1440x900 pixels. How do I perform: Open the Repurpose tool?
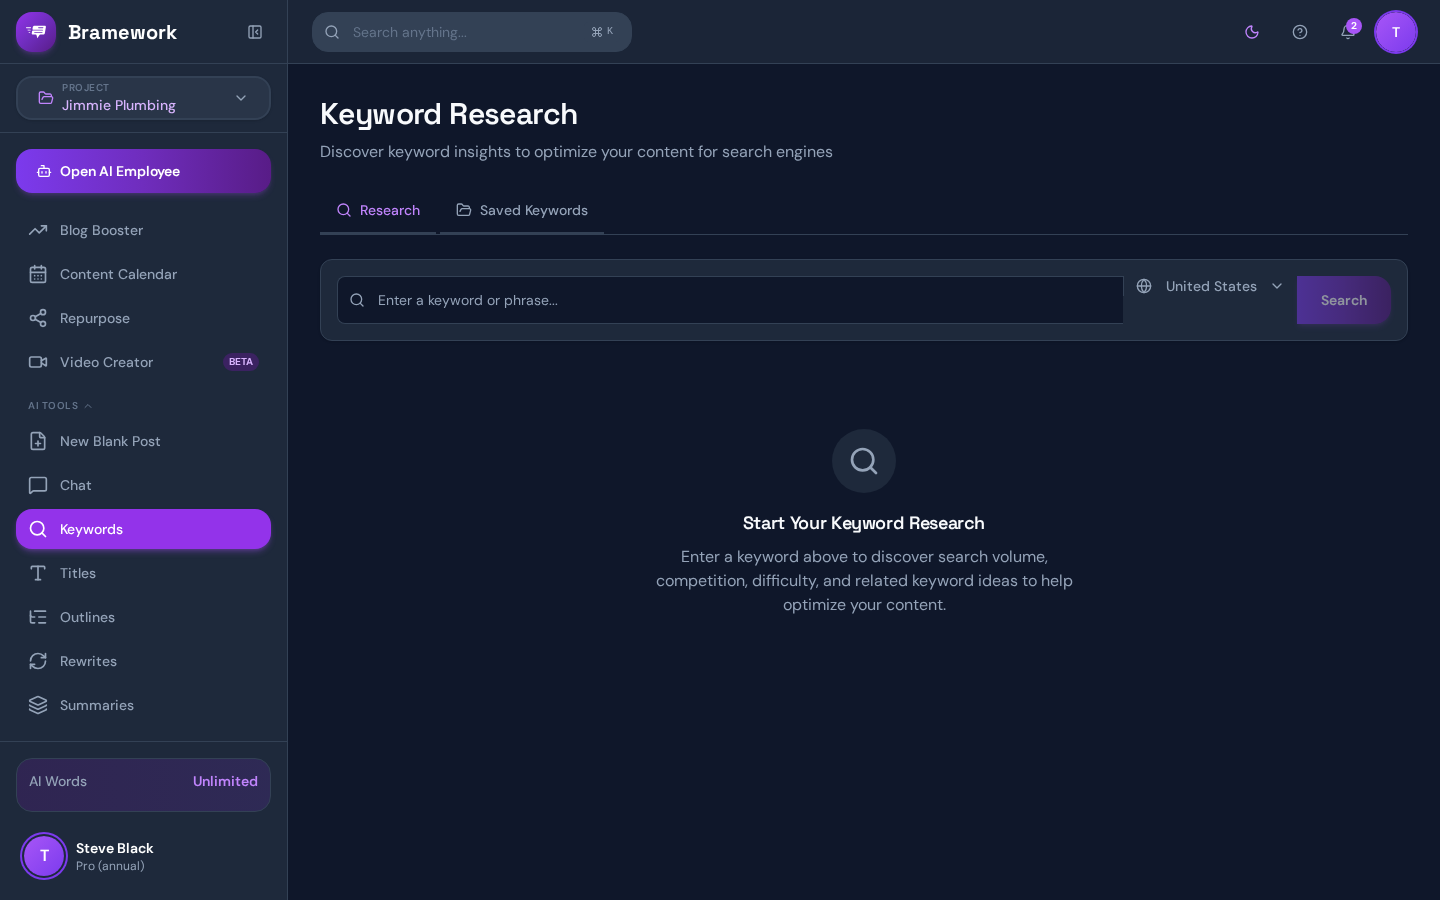(x=143, y=318)
